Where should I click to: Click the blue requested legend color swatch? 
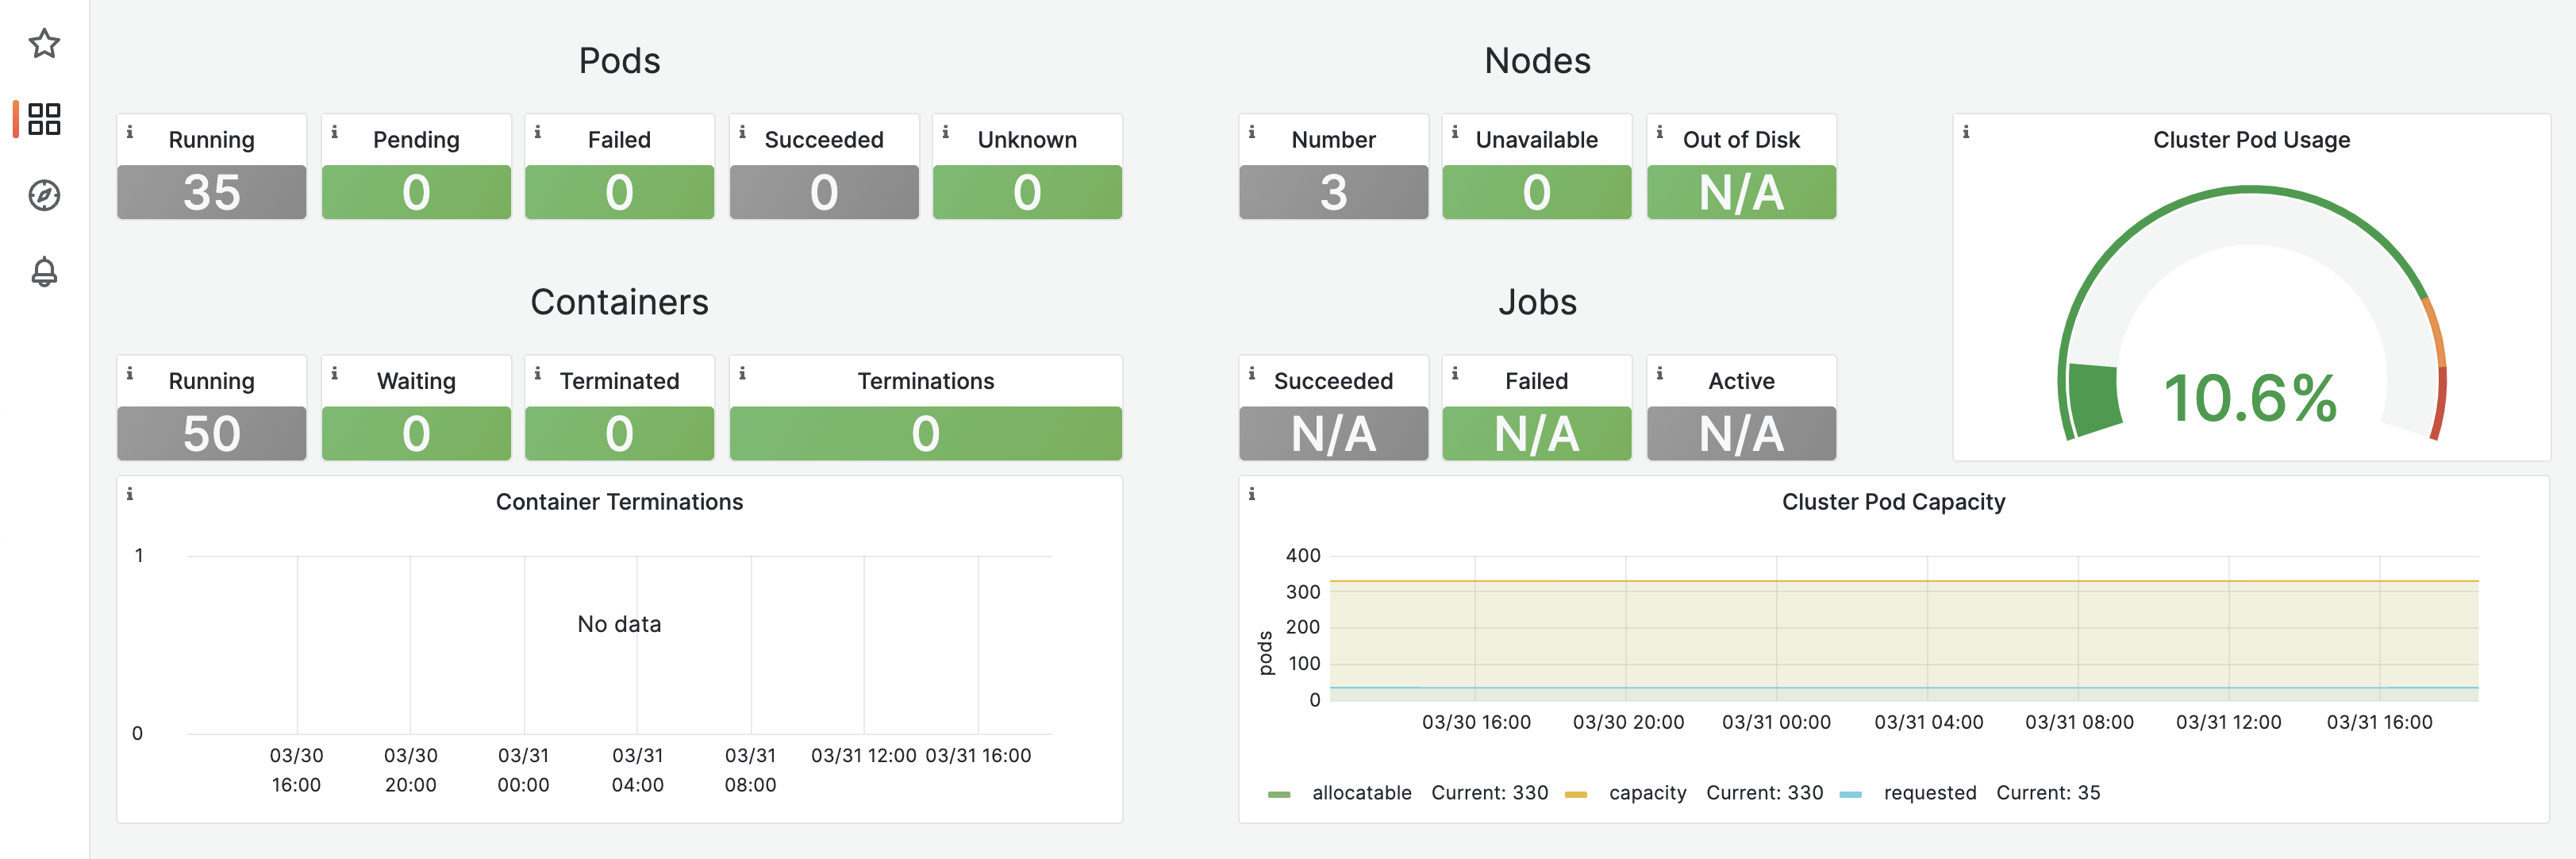pyautogui.click(x=1850, y=795)
